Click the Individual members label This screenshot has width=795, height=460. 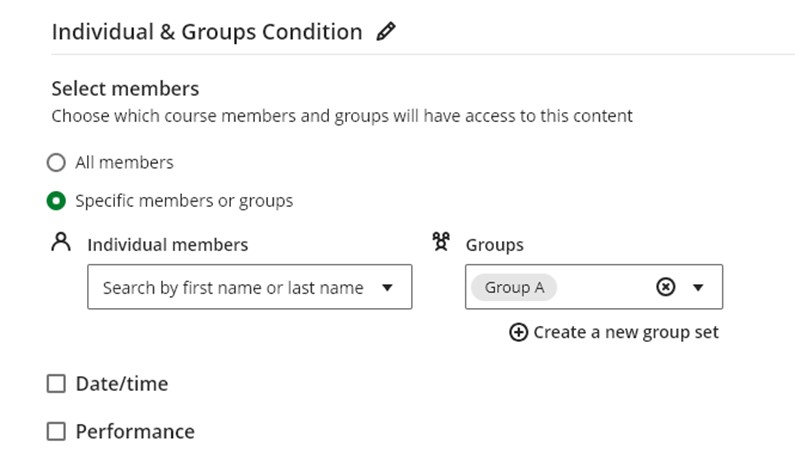[x=168, y=245]
